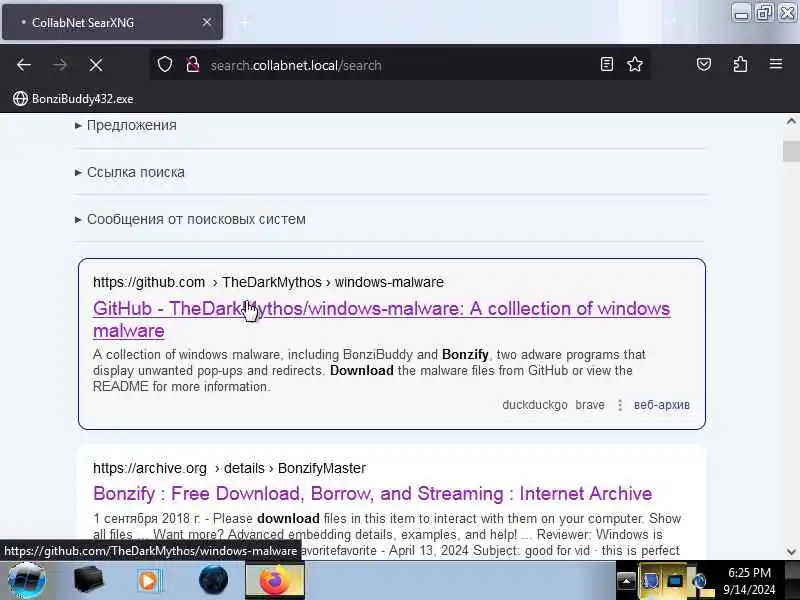Open BonziBuddy432.exe bookmark

click(x=73, y=98)
